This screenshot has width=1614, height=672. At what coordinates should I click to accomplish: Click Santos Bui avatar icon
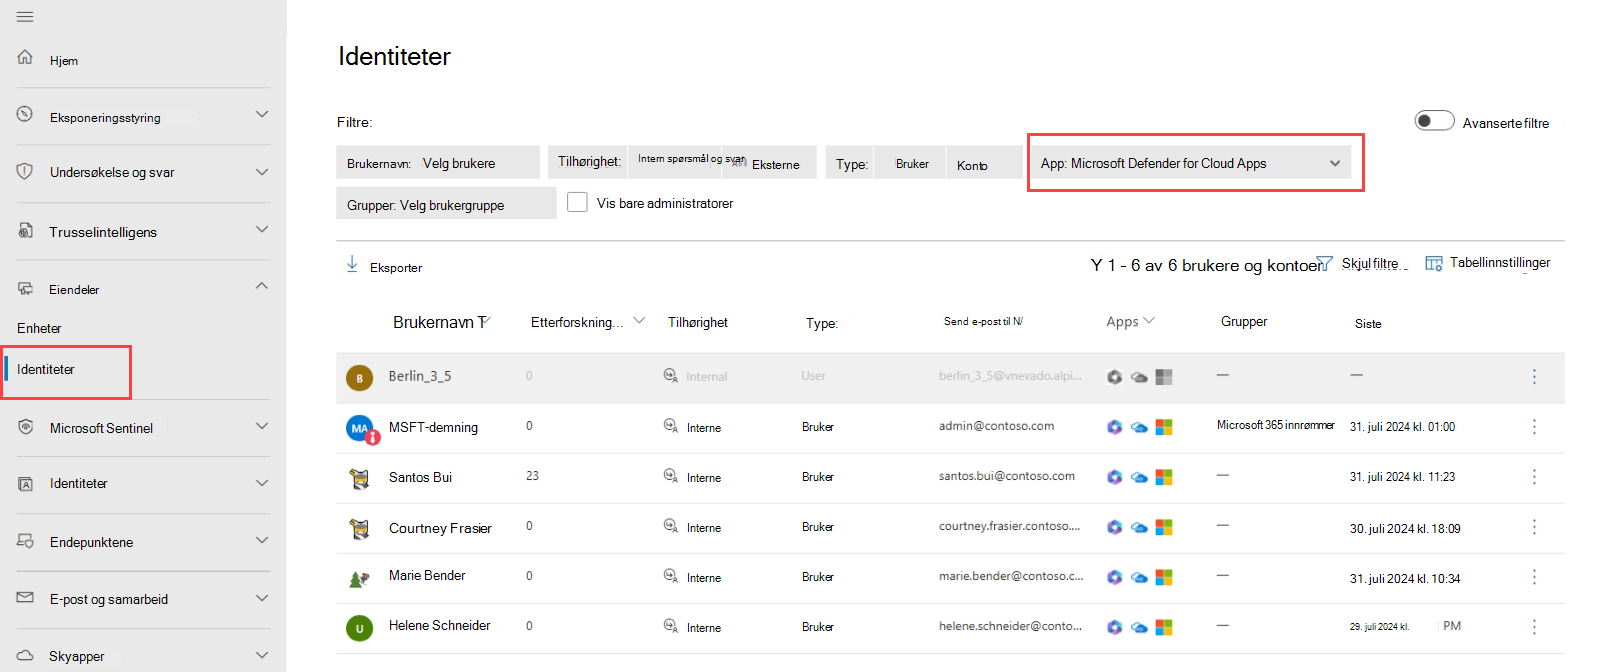(x=359, y=478)
